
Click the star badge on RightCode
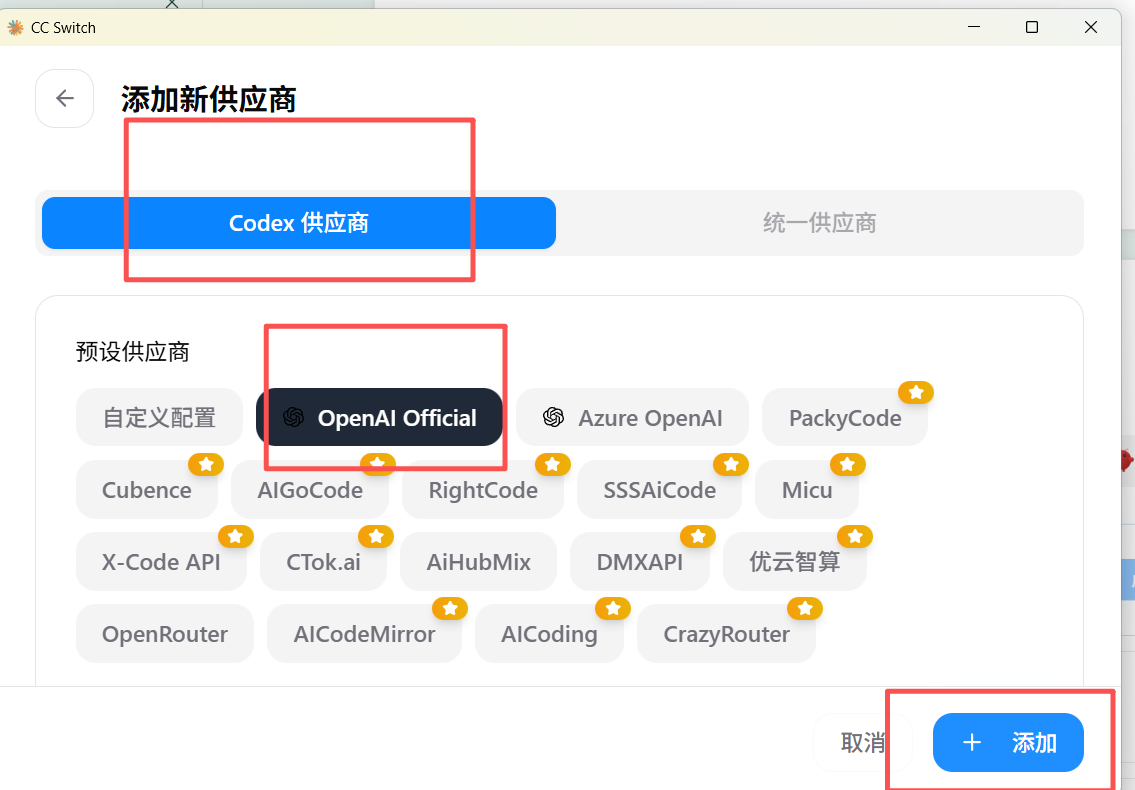pos(552,464)
